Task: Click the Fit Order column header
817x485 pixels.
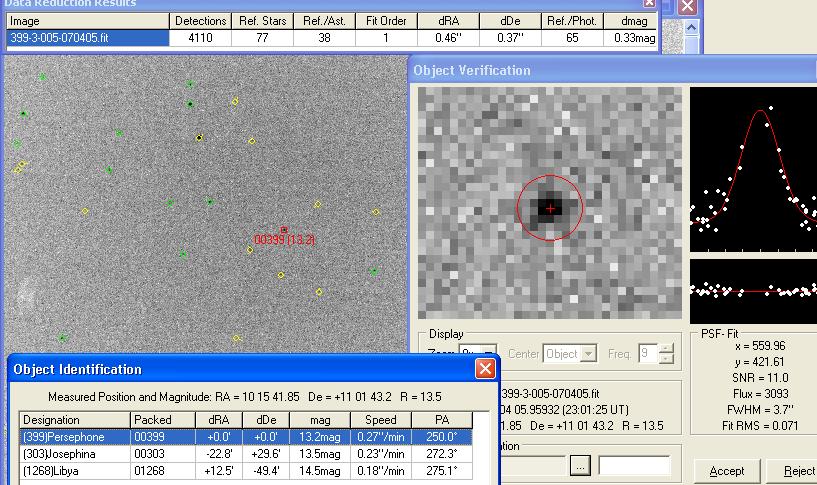Action: pyautogui.click(x=386, y=21)
